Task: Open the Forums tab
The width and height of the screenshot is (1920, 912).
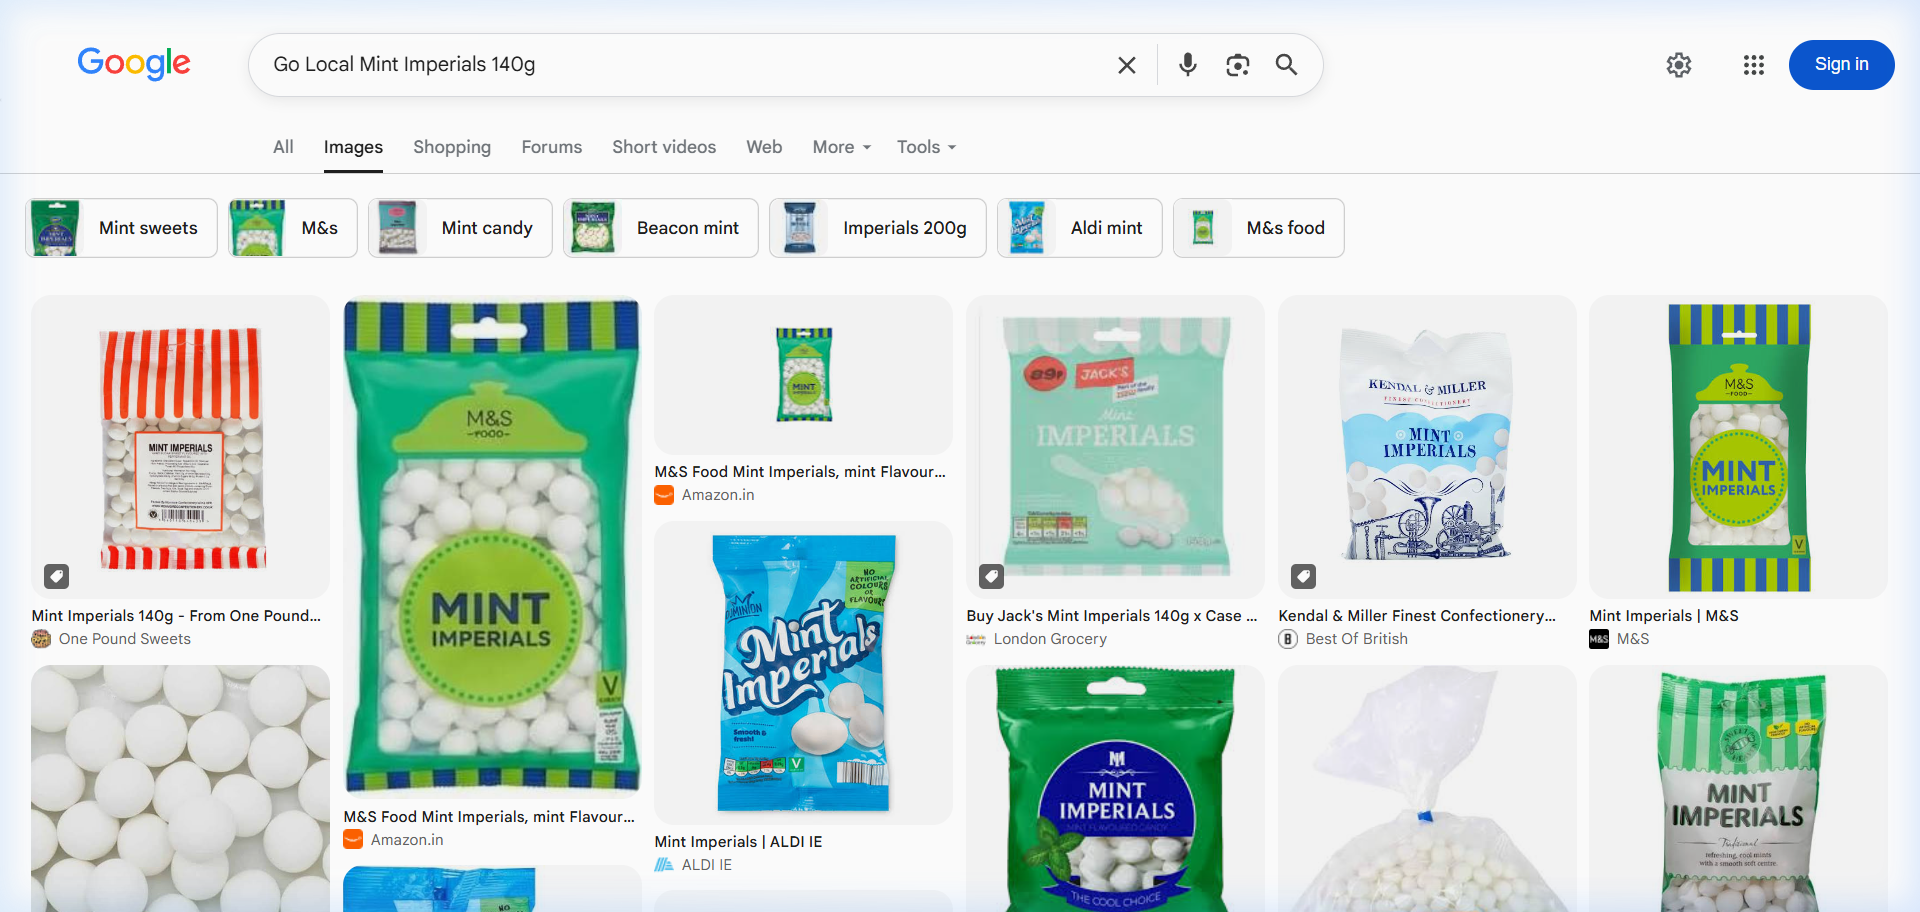Action: click(x=551, y=147)
